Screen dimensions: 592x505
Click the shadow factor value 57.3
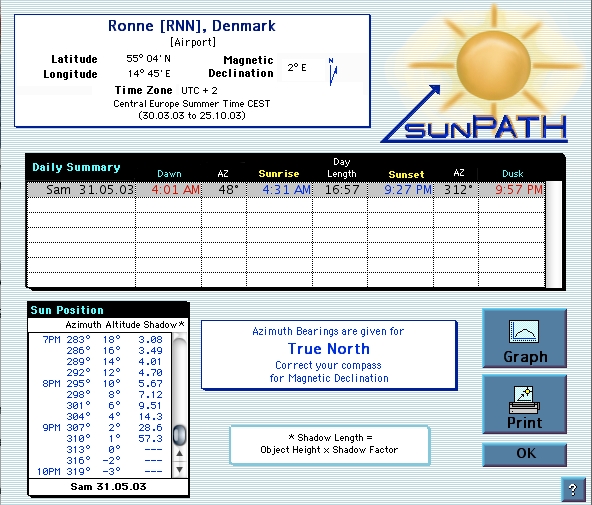(x=150, y=439)
